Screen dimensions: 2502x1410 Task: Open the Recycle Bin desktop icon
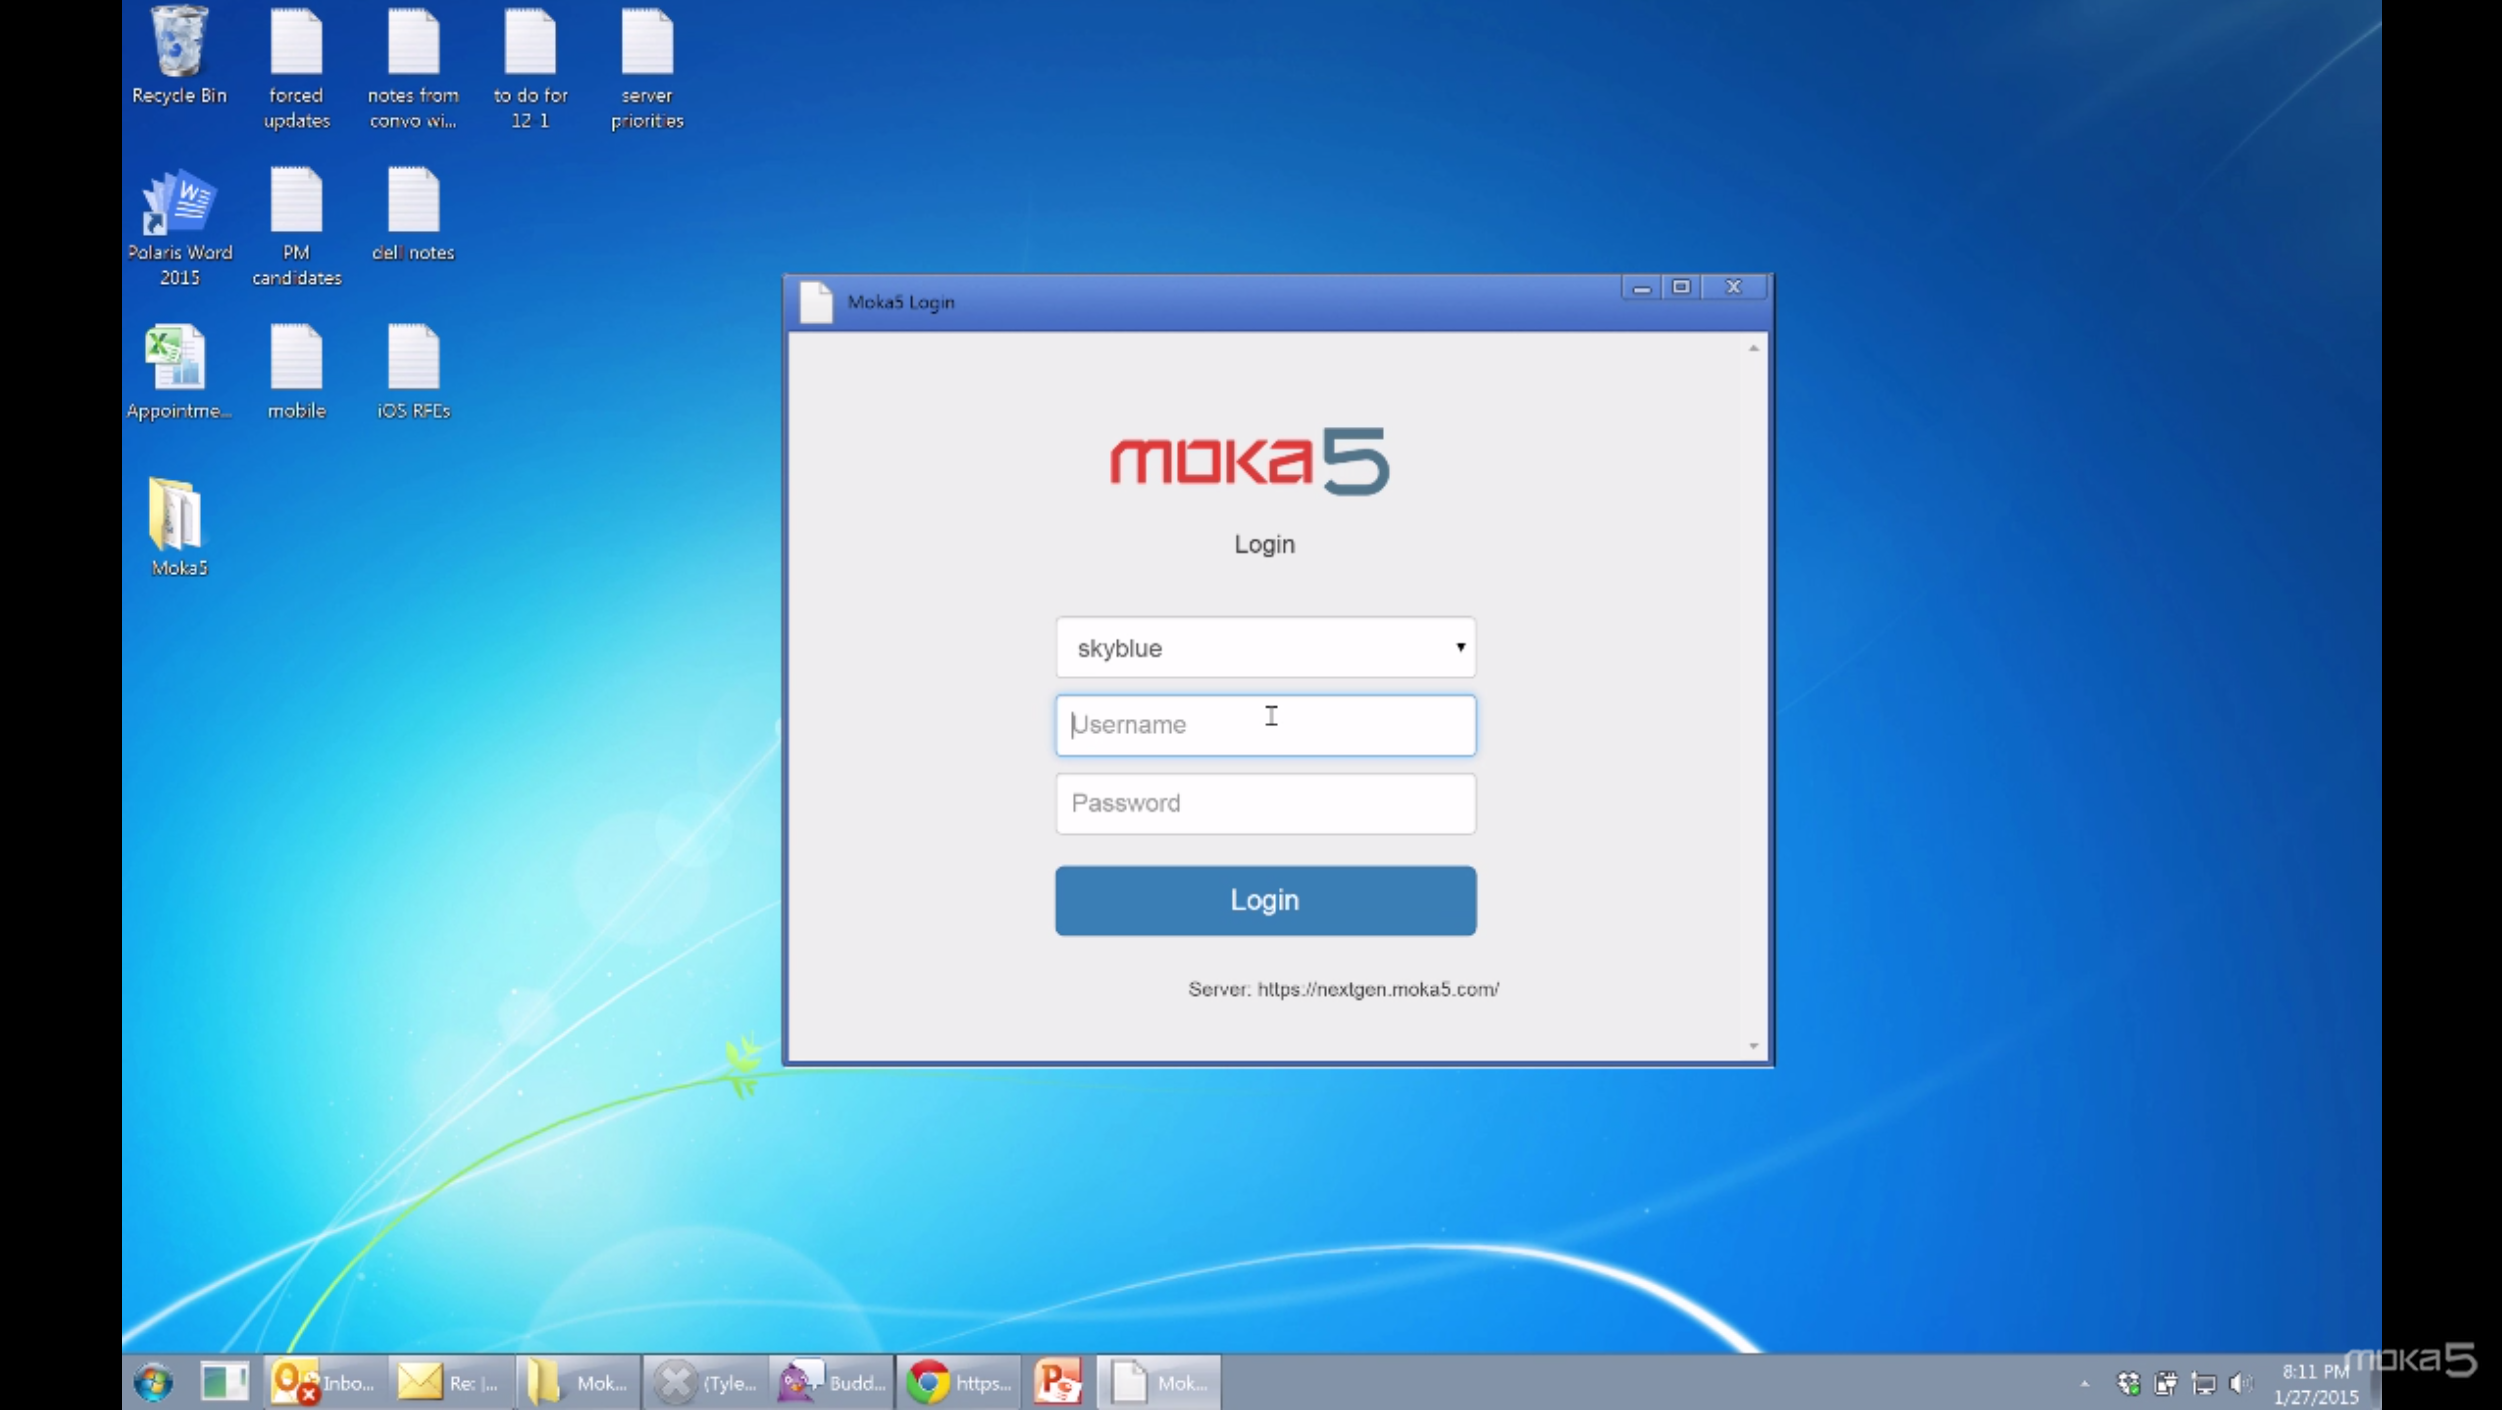179,55
